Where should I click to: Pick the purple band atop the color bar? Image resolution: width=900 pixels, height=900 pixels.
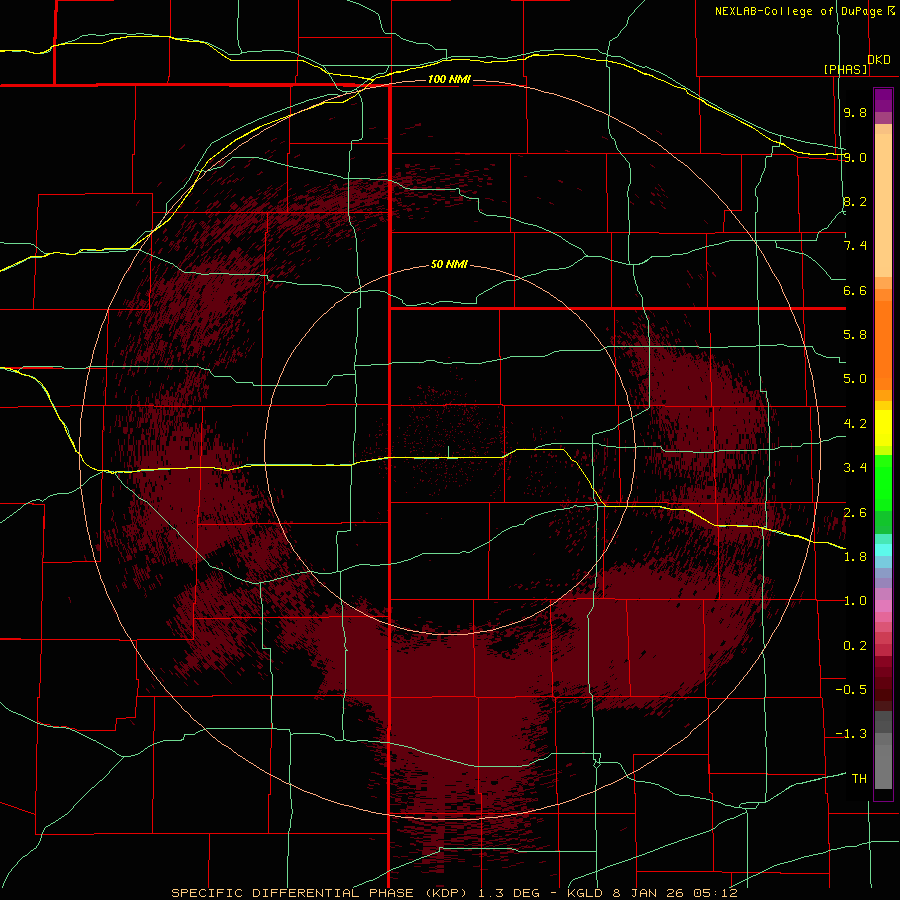point(883,100)
